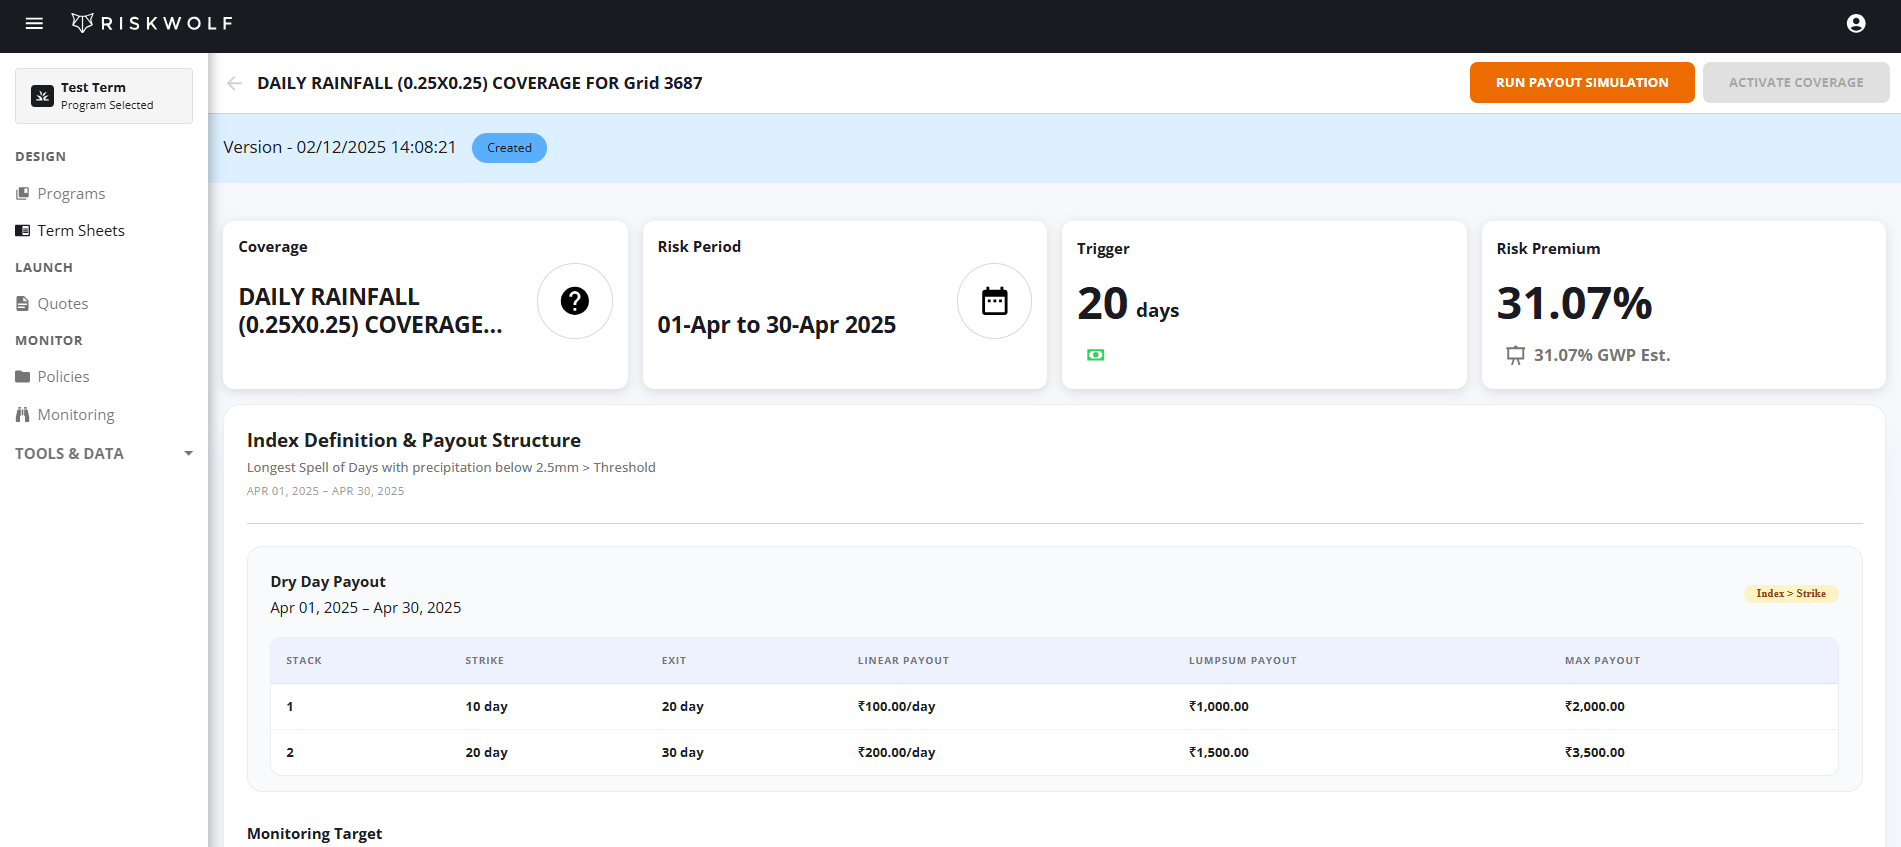1901x847 pixels.
Task: Open the Risk Period calendar icon
Action: pos(993,301)
